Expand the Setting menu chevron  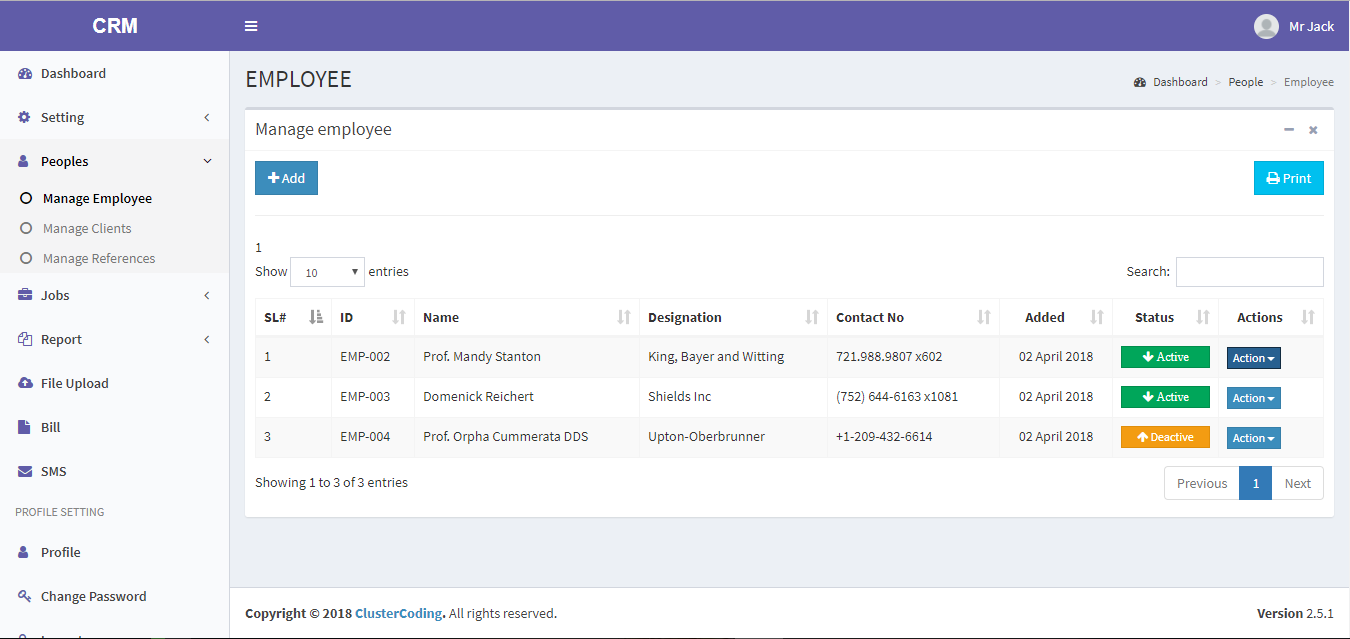[207, 118]
